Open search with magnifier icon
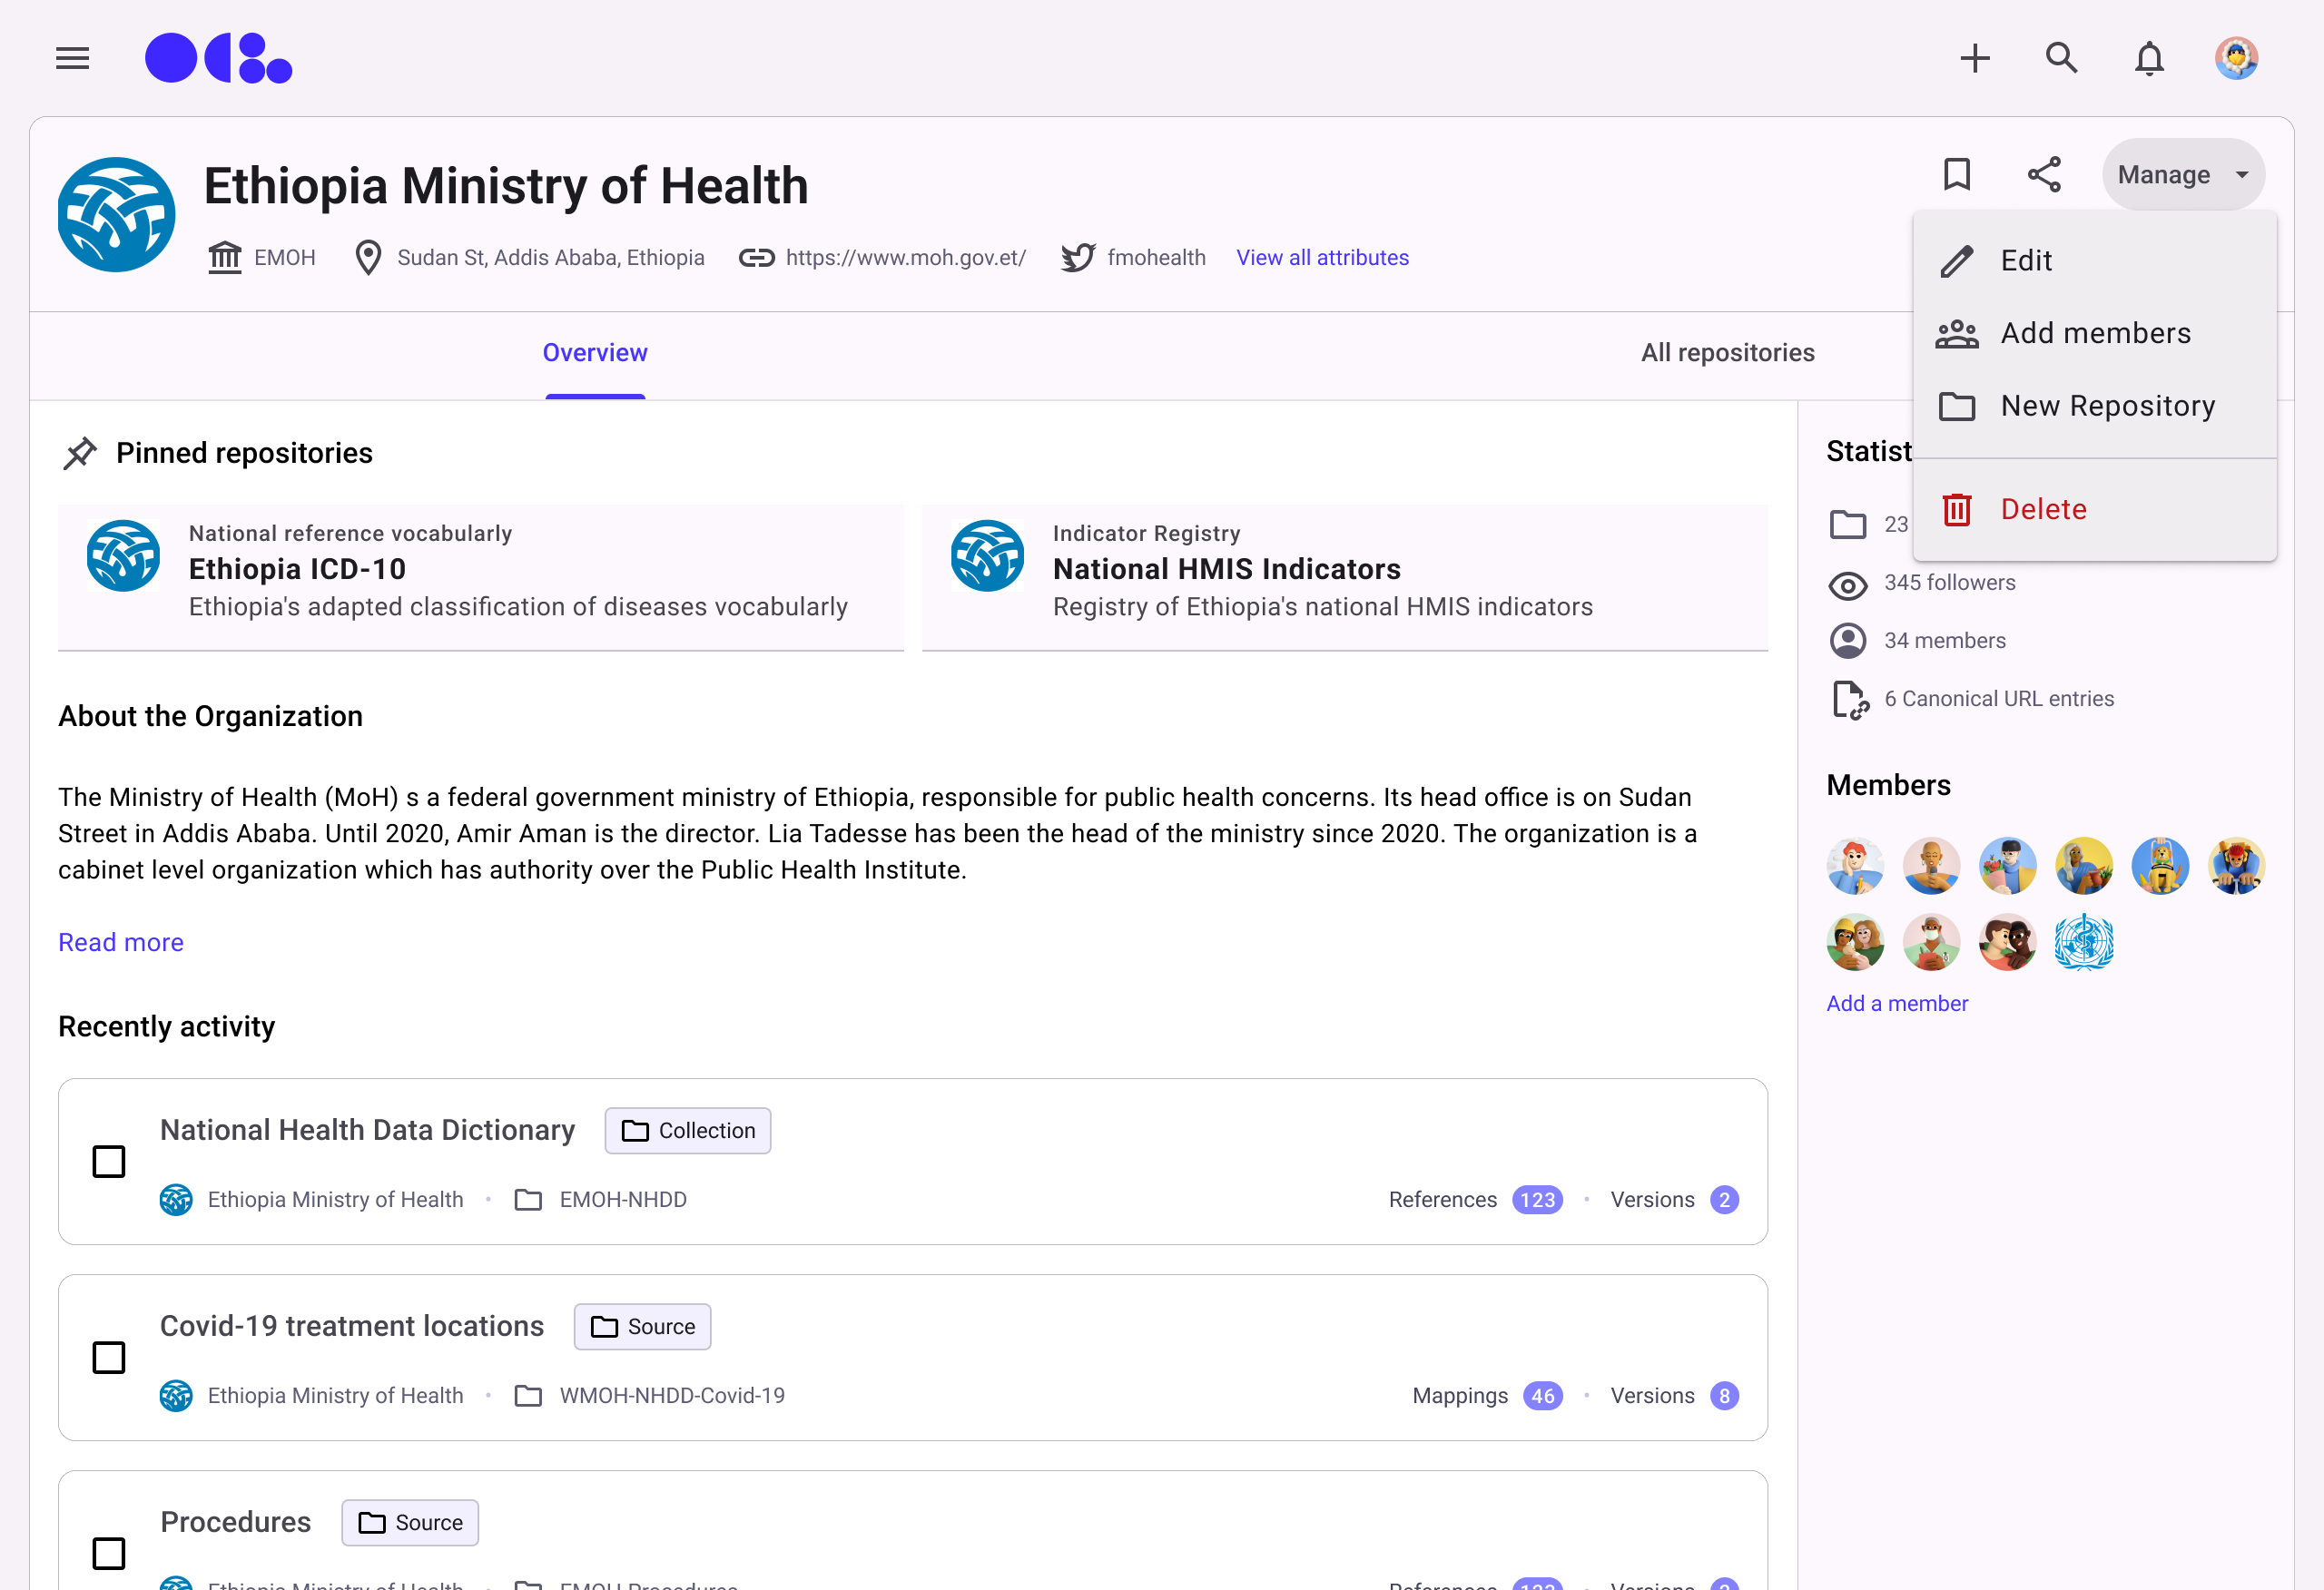This screenshot has width=2324, height=1590. pyautogui.click(x=2061, y=58)
